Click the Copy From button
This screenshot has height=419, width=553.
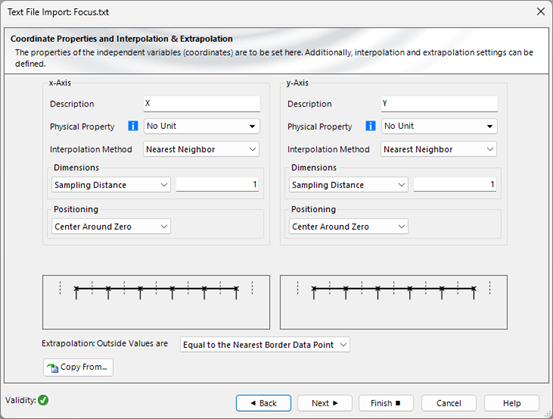pos(78,367)
